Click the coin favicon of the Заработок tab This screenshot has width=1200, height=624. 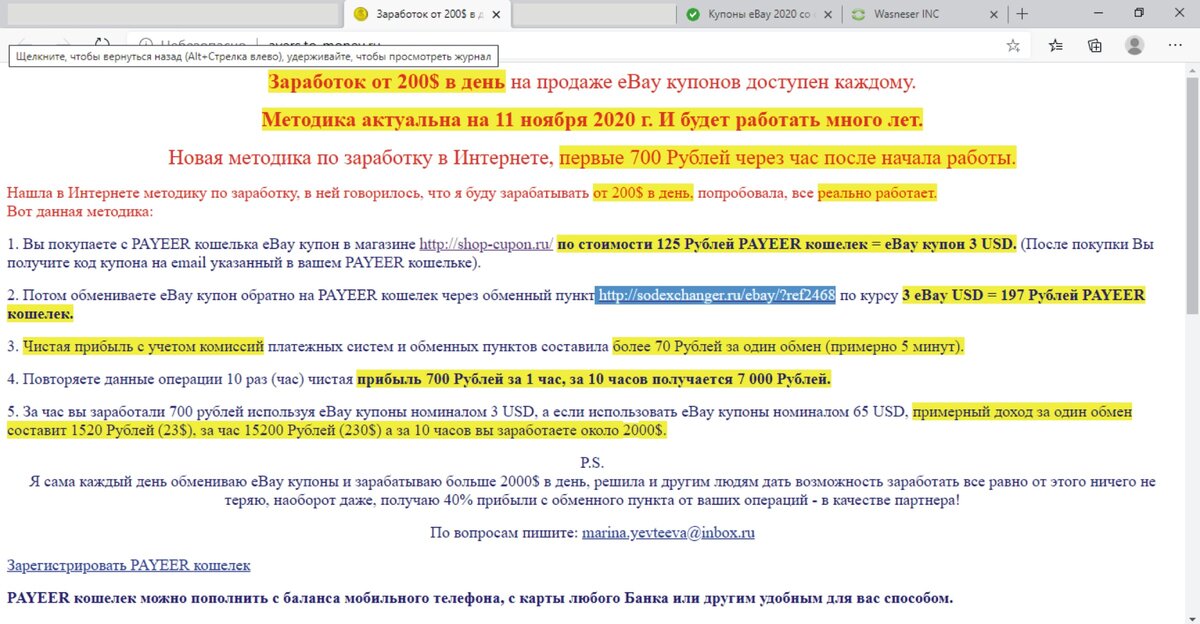[361, 14]
